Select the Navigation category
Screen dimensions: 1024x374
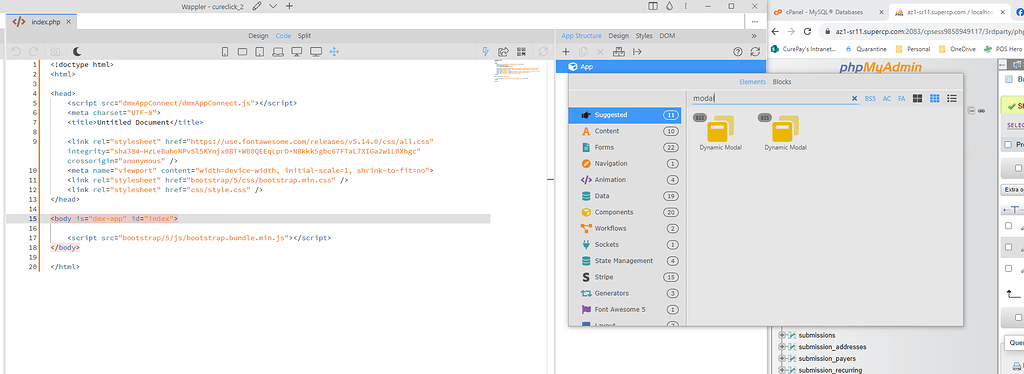coord(624,163)
